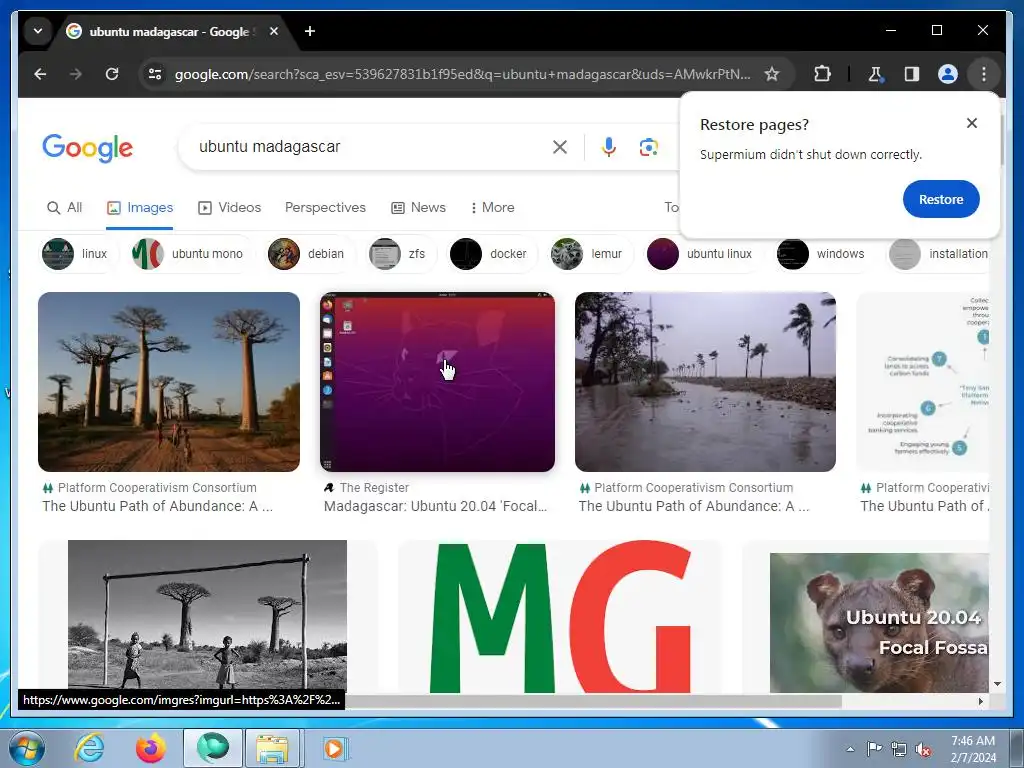Start voice search with microphone
Viewport: 1024px width, 768px height.
click(x=609, y=147)
